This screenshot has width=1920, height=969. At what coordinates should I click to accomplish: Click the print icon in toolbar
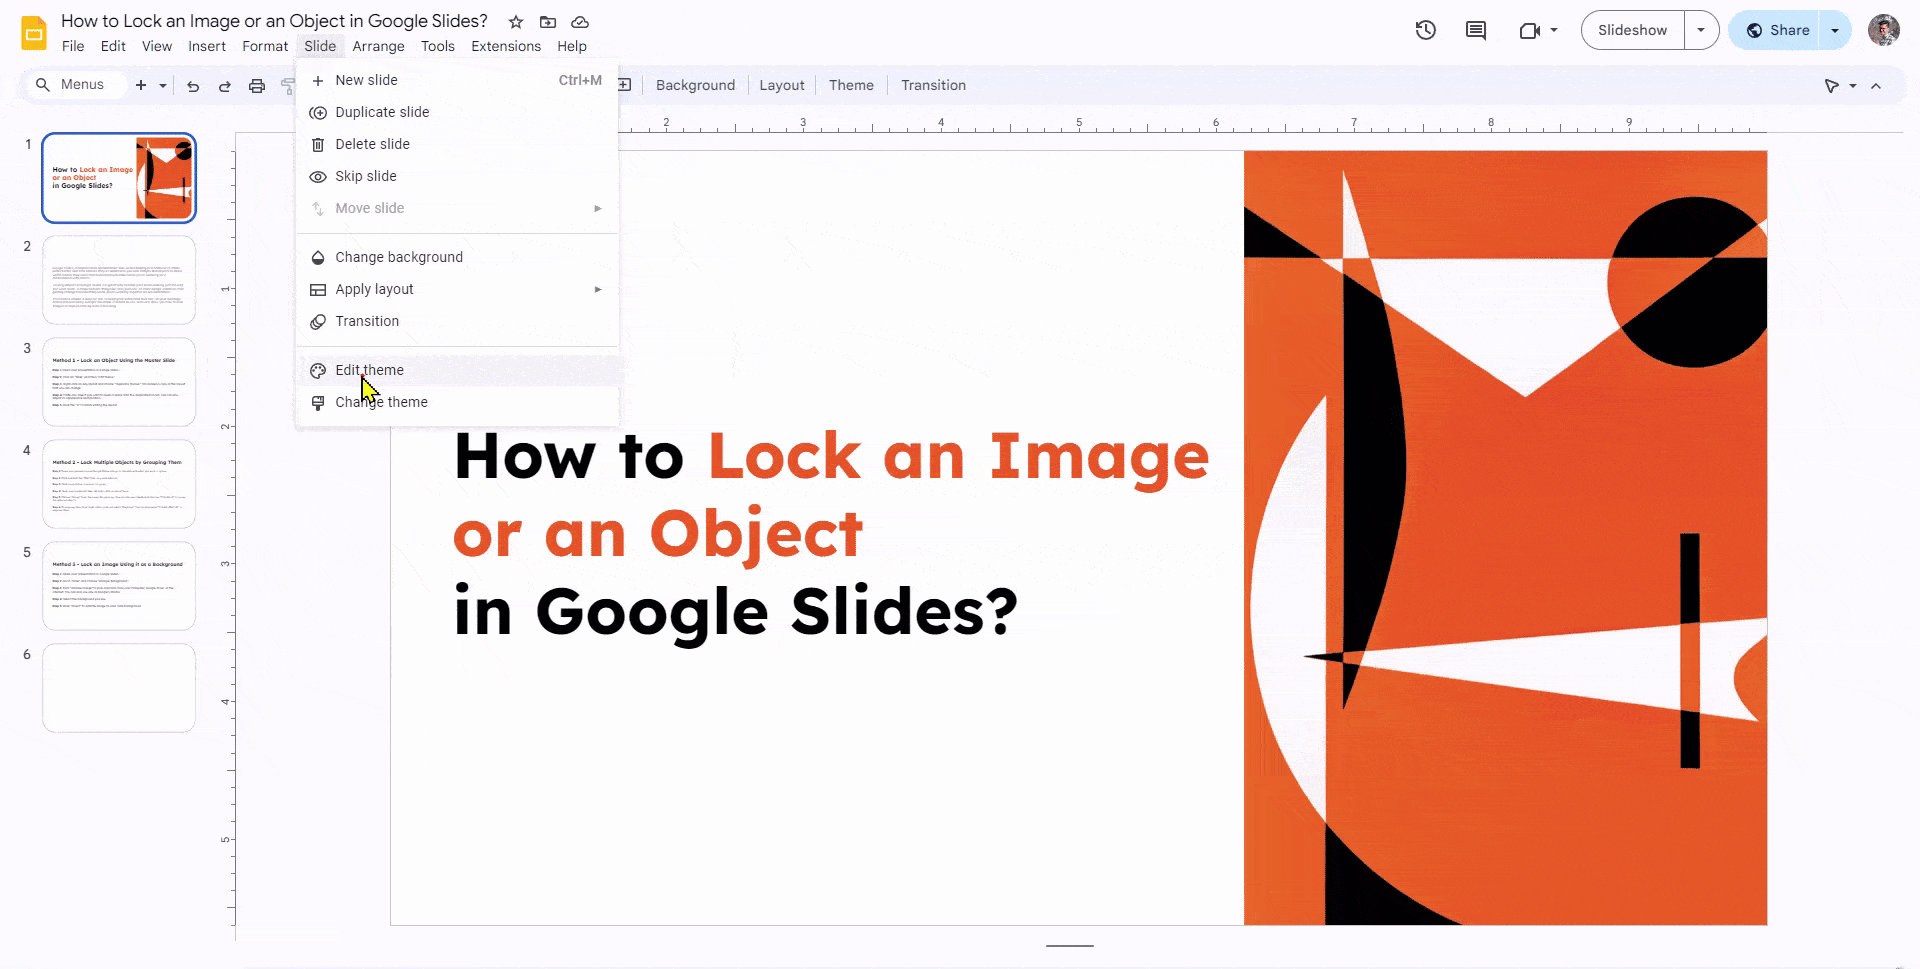(257, 86)
